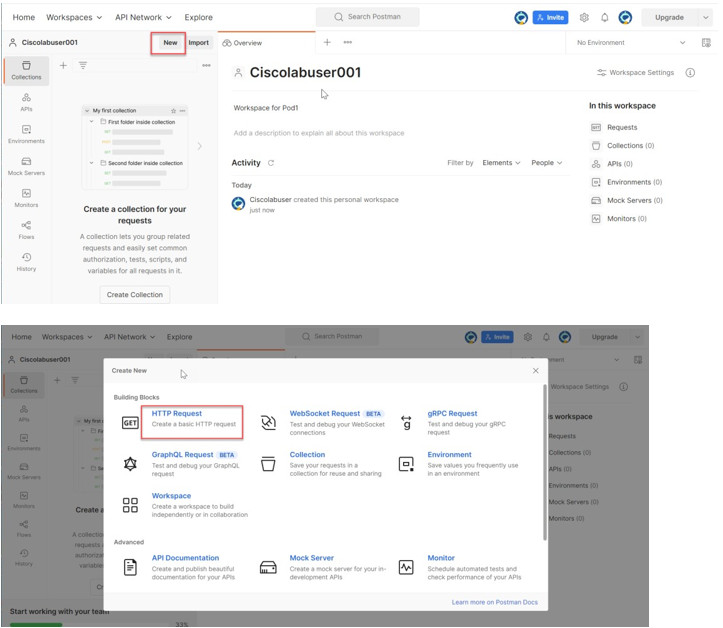Open Explore in the top window

pos(198,18)
